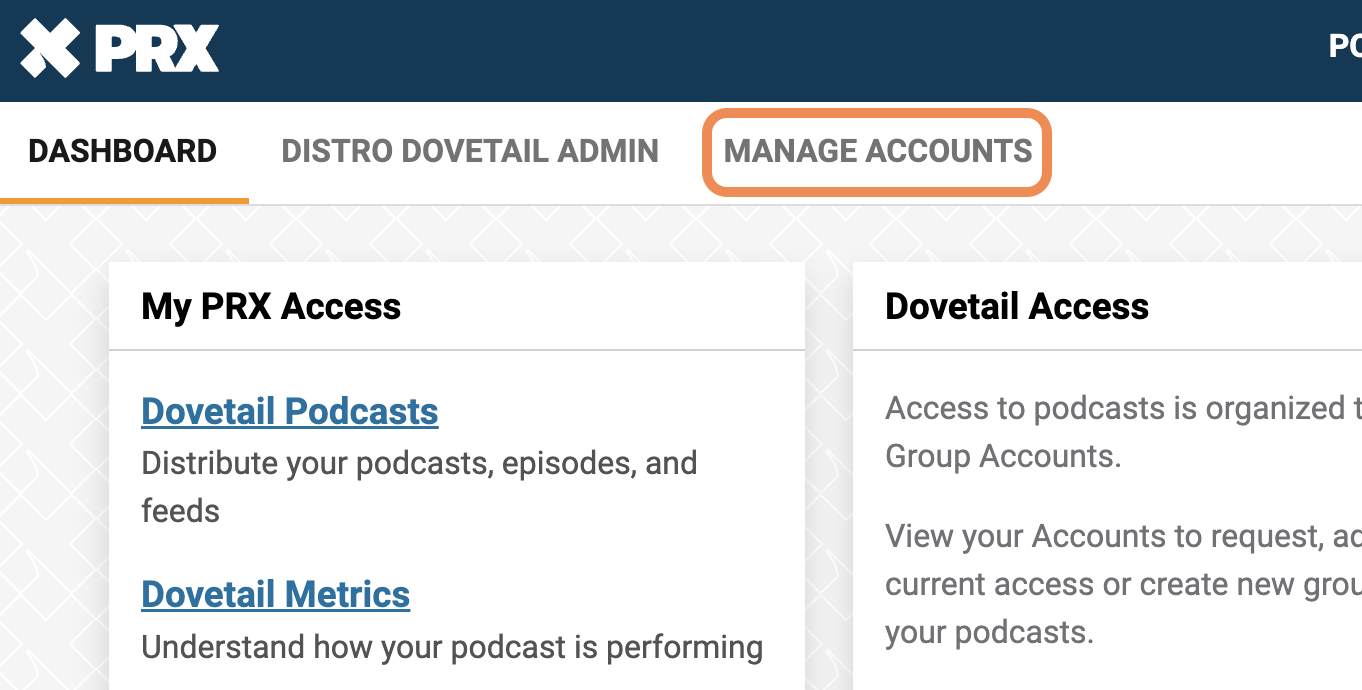Click the paragraph starting "Access to podcasts is organized"
Screen dimensions: 1362x690
1123,432
